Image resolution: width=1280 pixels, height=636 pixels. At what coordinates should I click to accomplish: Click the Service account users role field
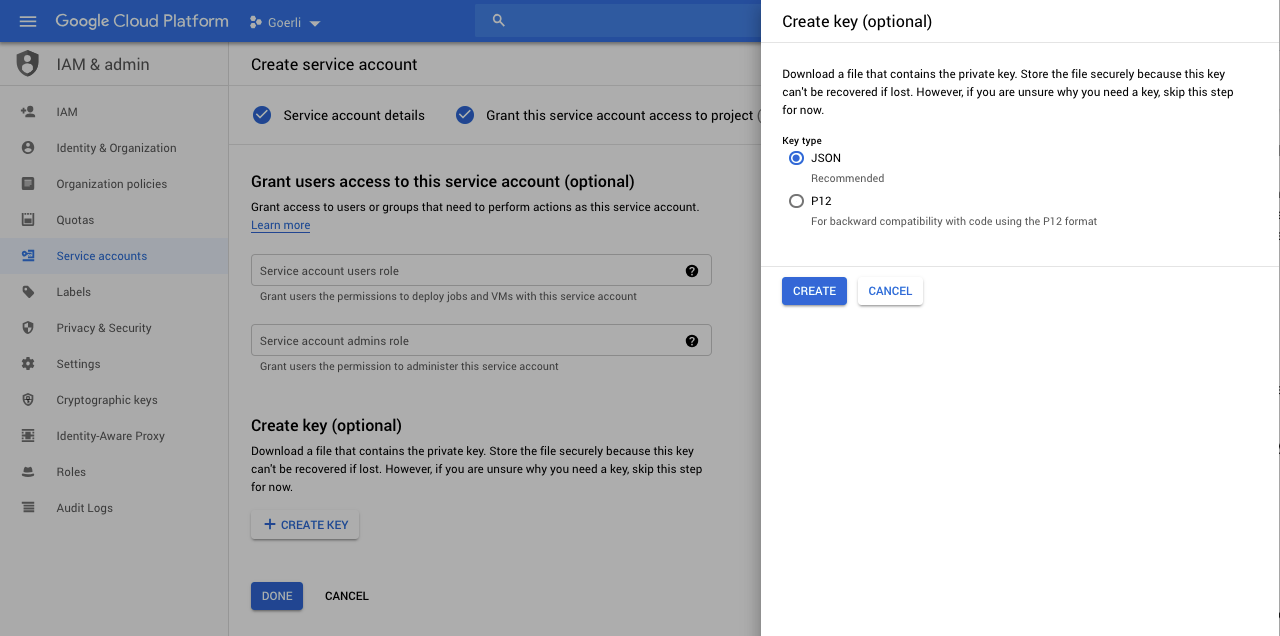pyautogui.click(x=481, y=270)
